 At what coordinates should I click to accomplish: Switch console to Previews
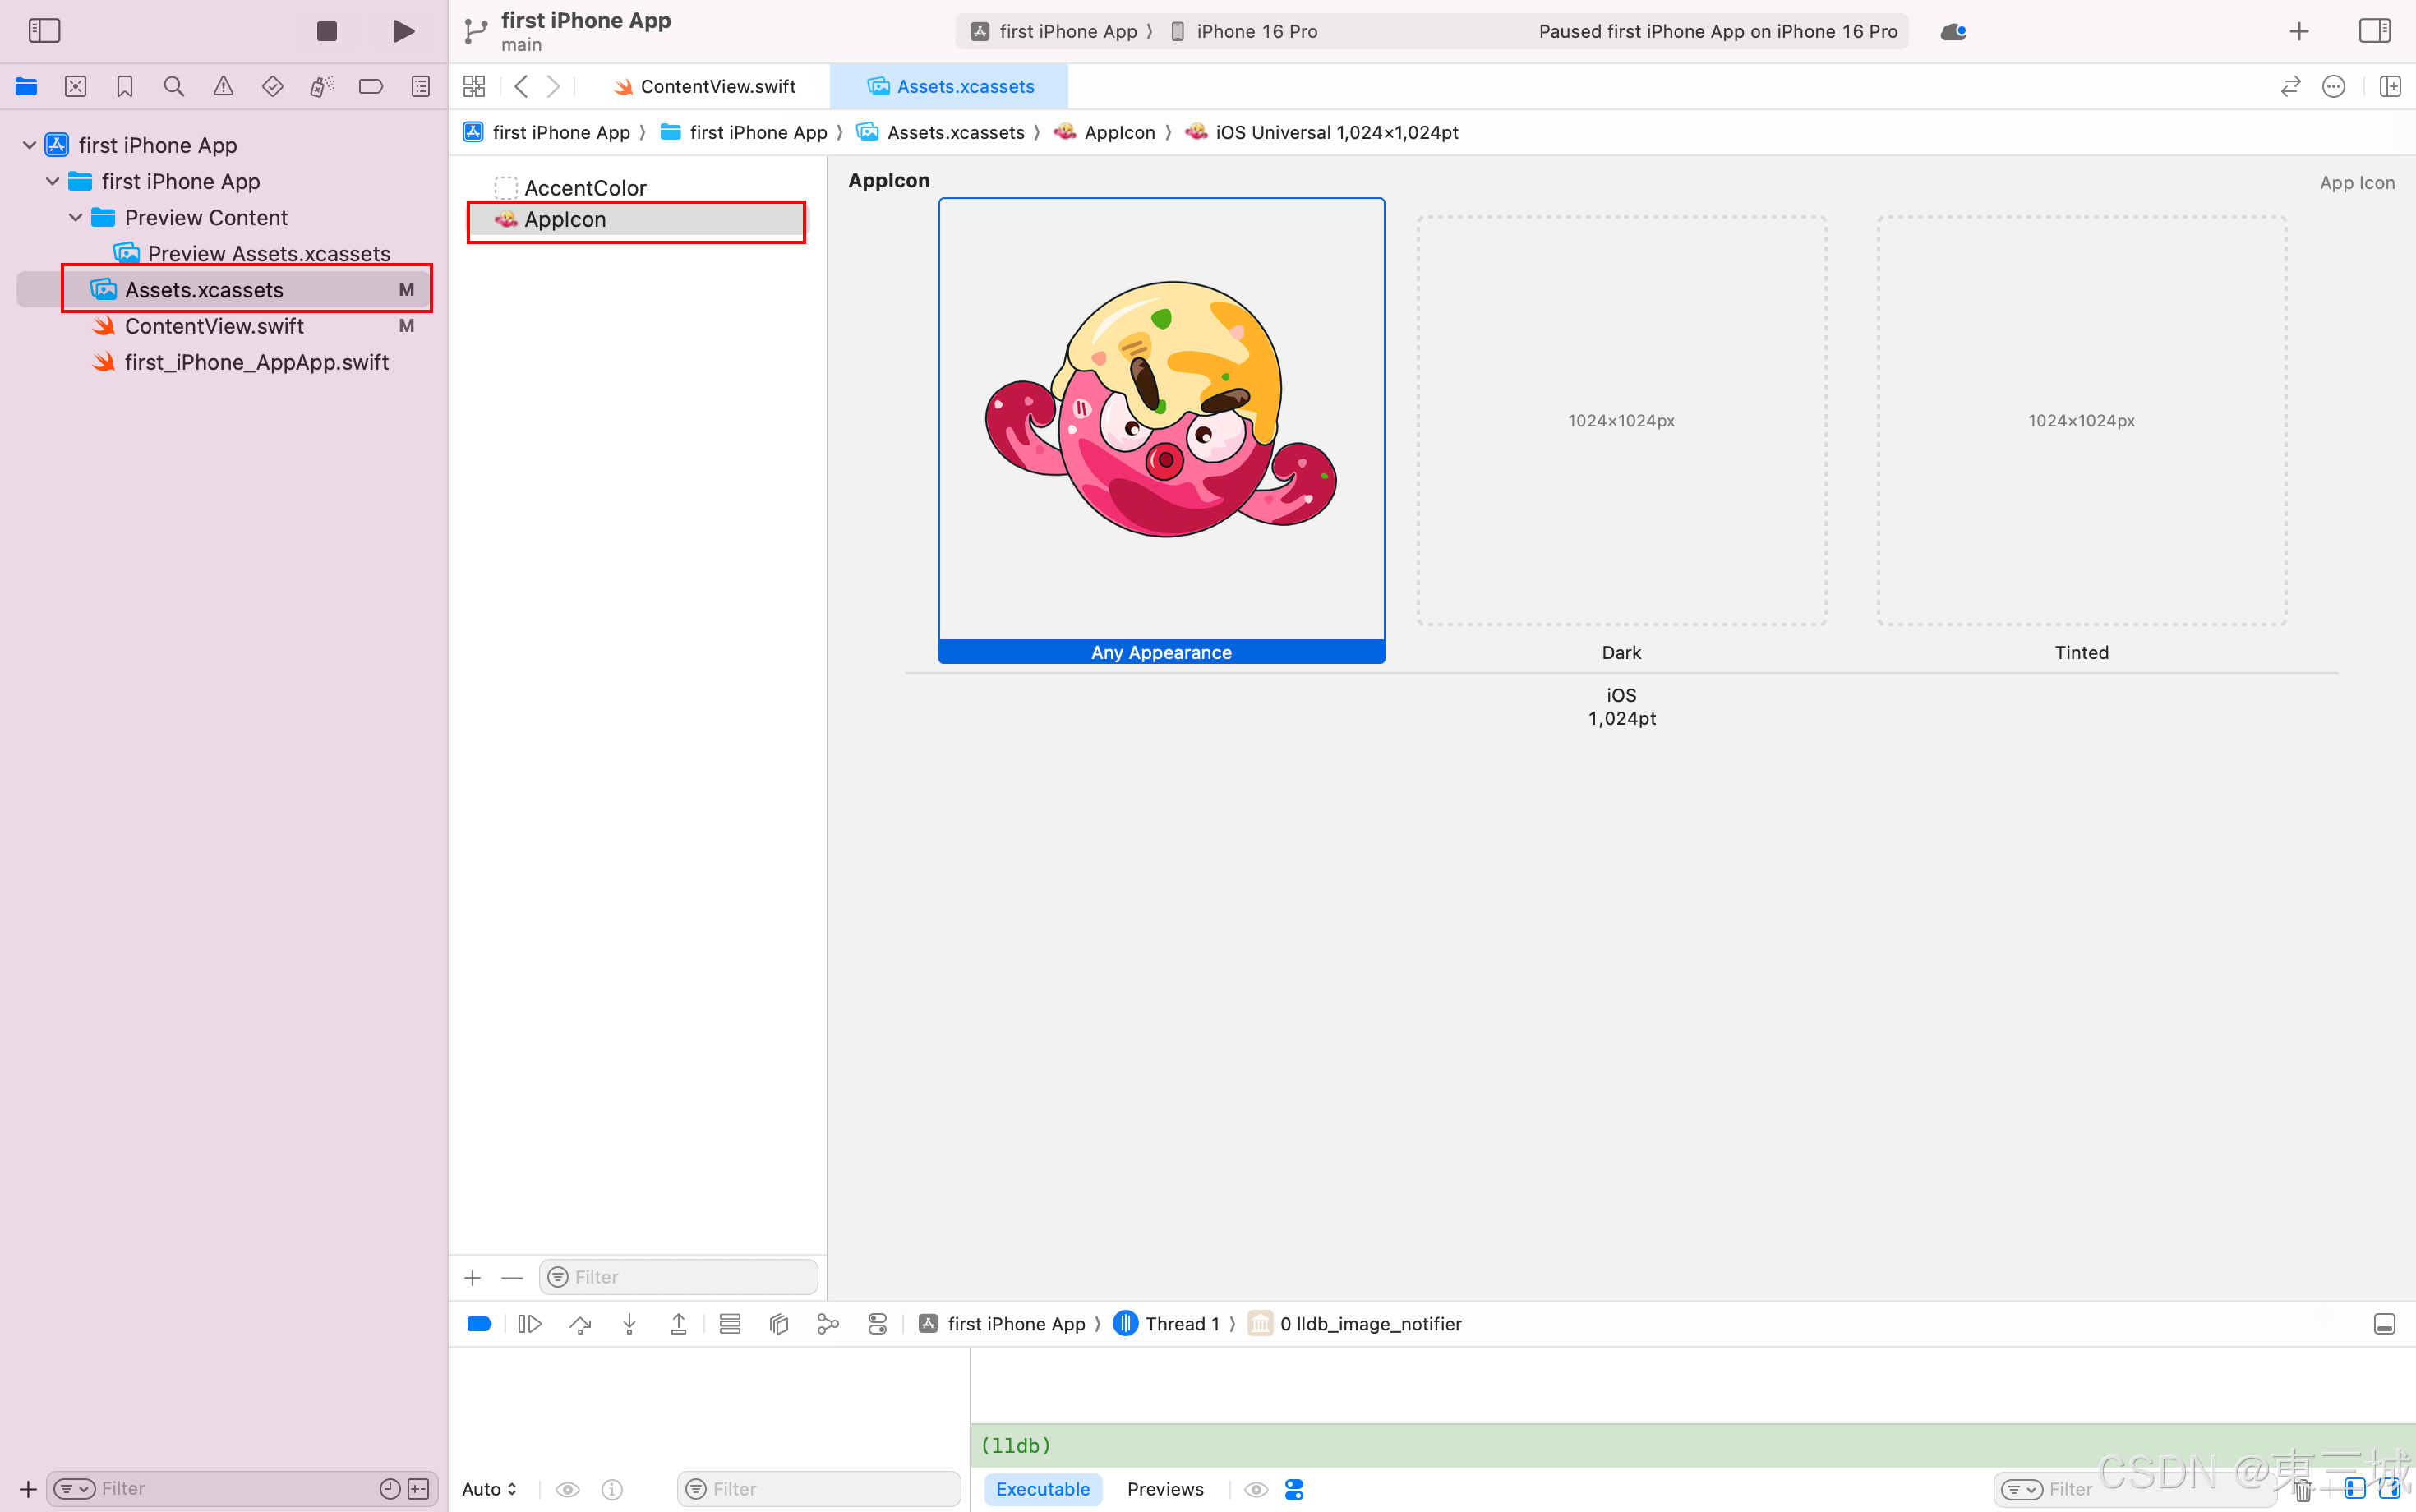[x=1165, y=1489]
